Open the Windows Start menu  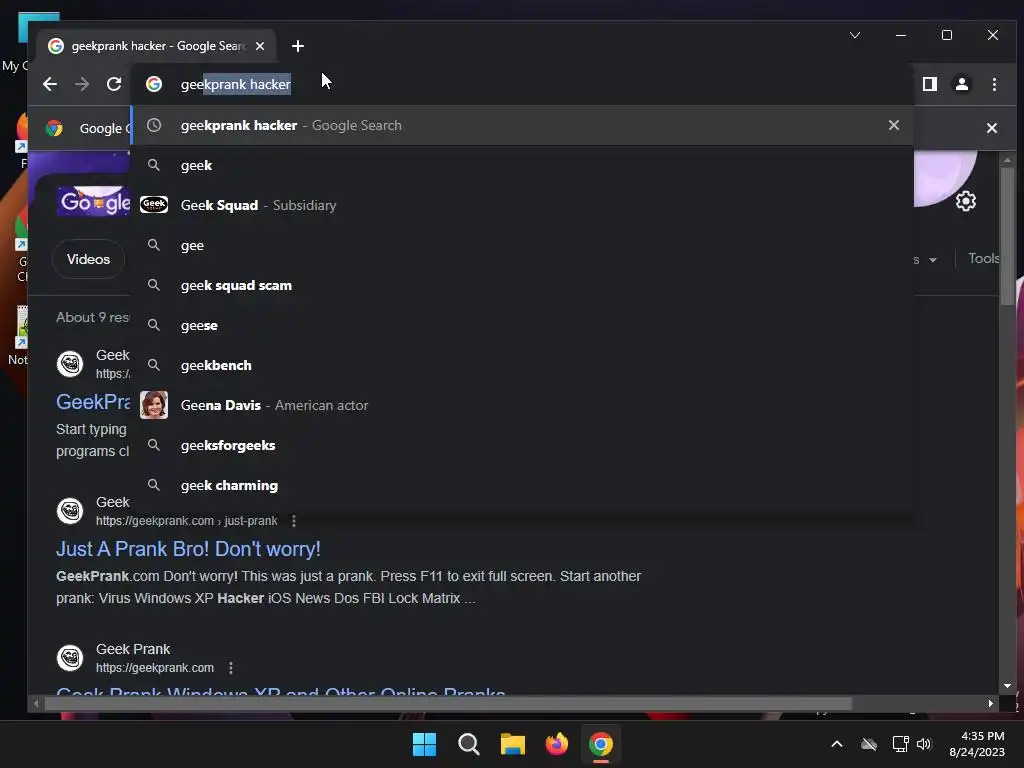point(424,744)
